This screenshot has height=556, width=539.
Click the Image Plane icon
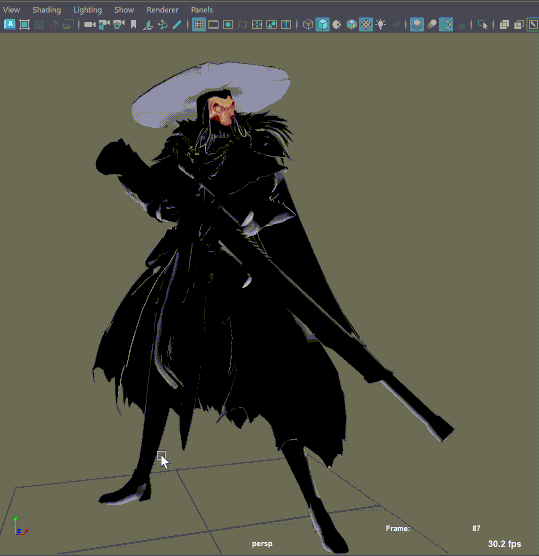[148, 24]
